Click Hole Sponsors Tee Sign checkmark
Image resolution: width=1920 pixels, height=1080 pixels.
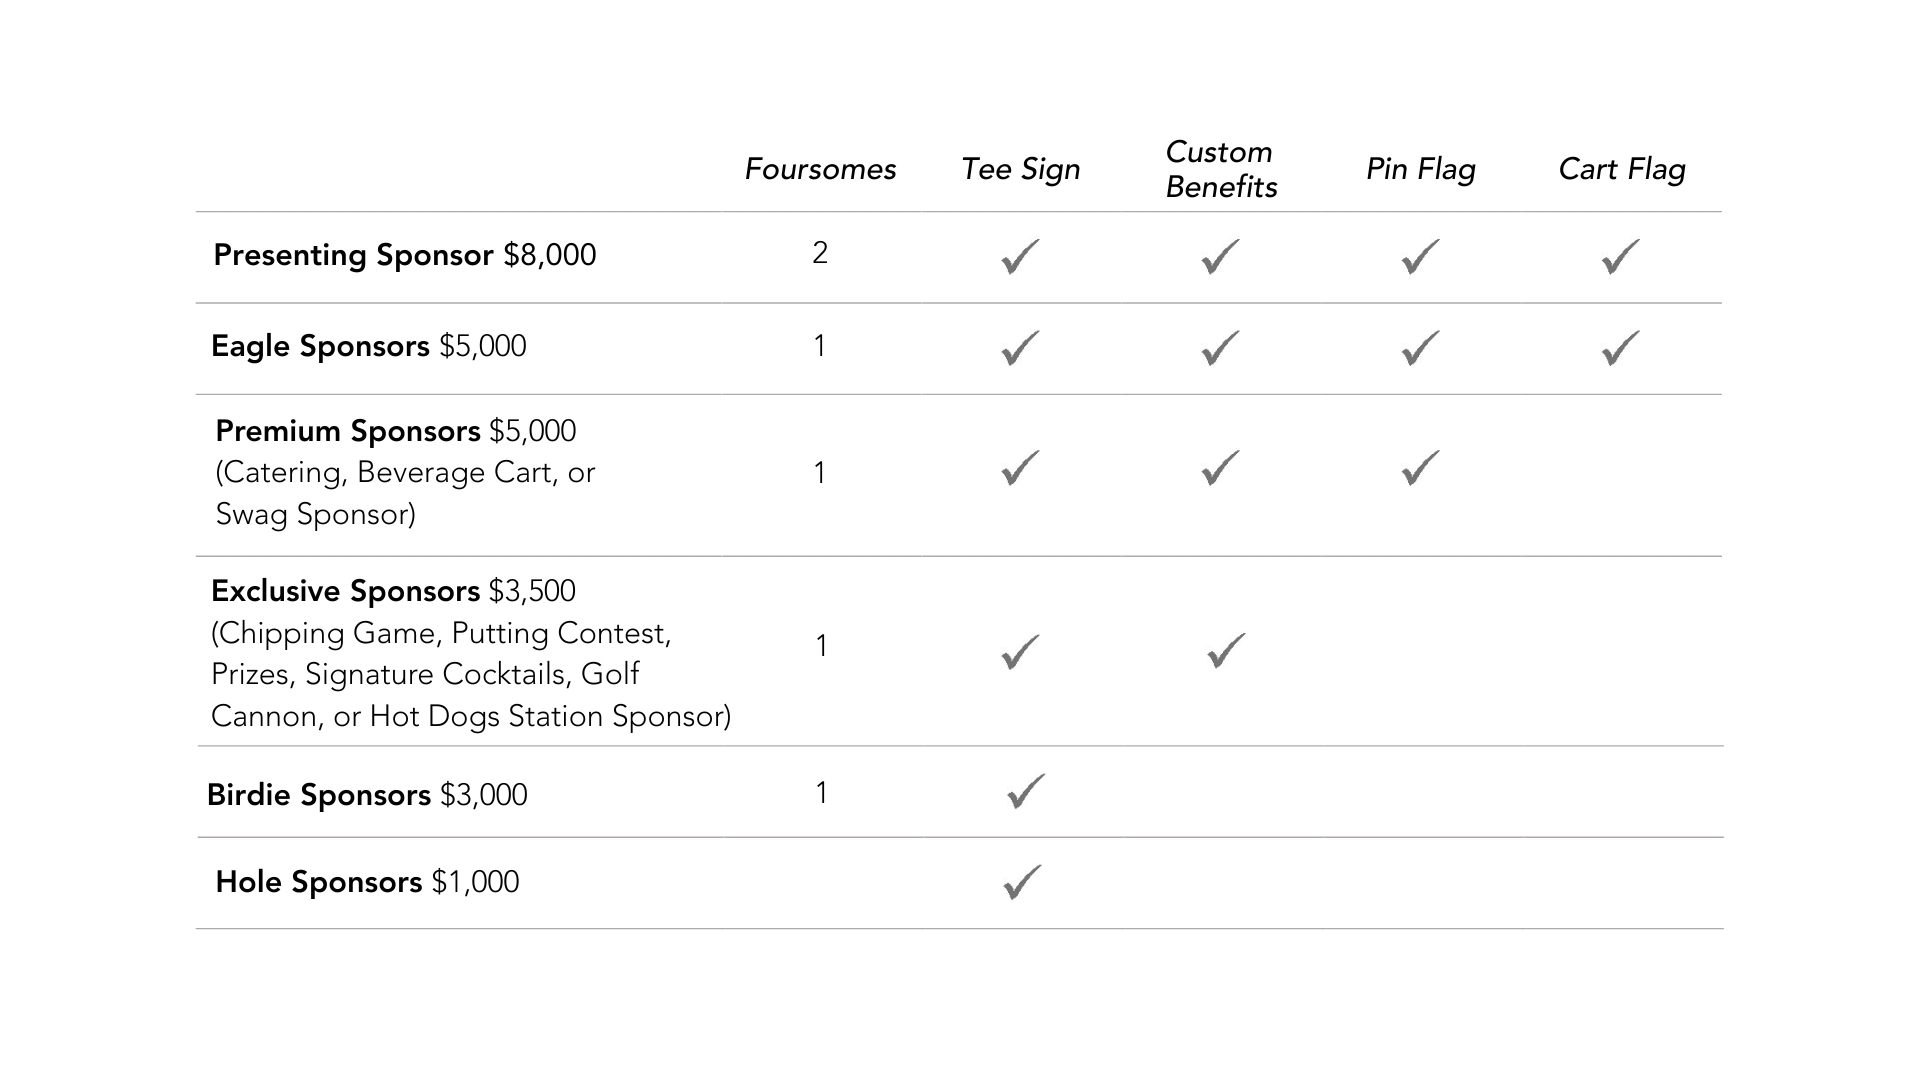click(1022, 882)
